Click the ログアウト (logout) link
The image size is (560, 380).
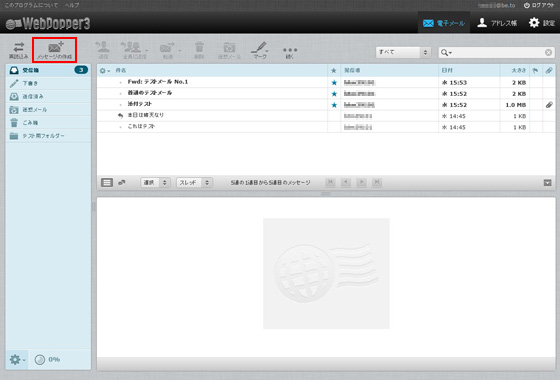pyautogui.click(x=539, y=5)
